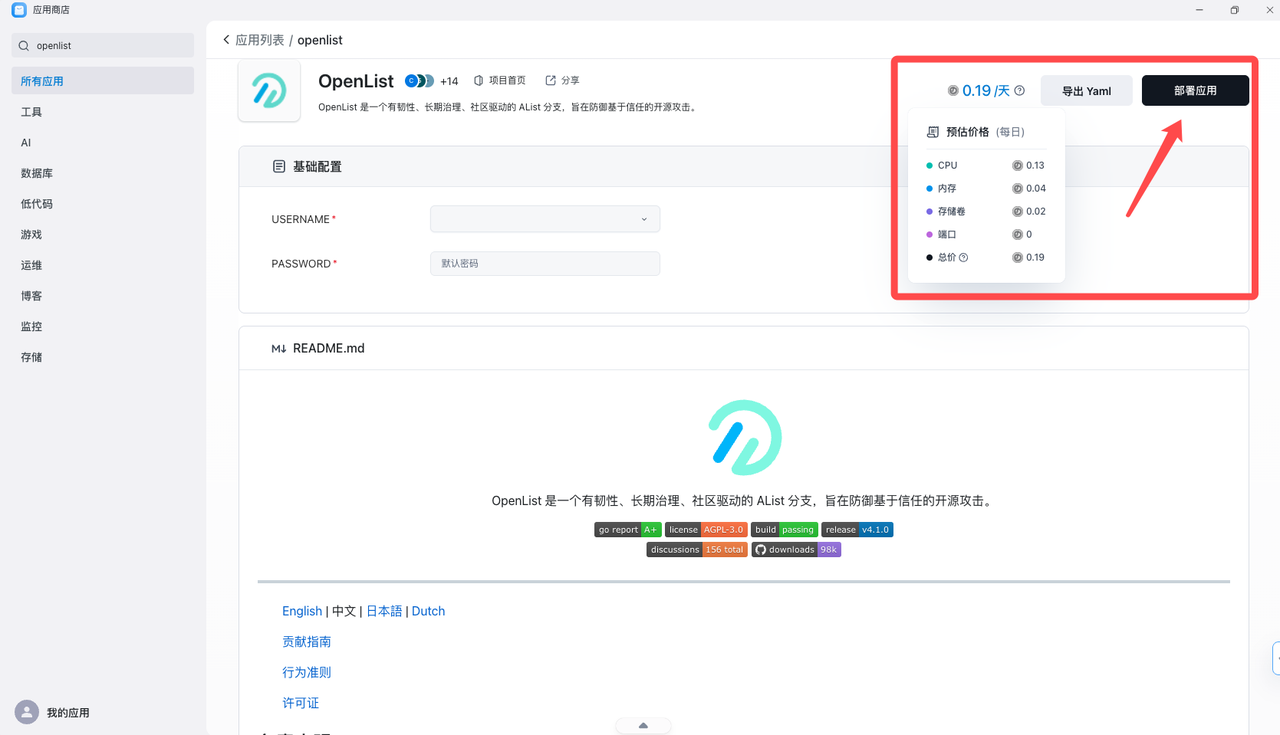Viewport: 1280px width, 735px height.
Task: Click the help icon beside 0.19/天
Action: [x=1020, y=91]
